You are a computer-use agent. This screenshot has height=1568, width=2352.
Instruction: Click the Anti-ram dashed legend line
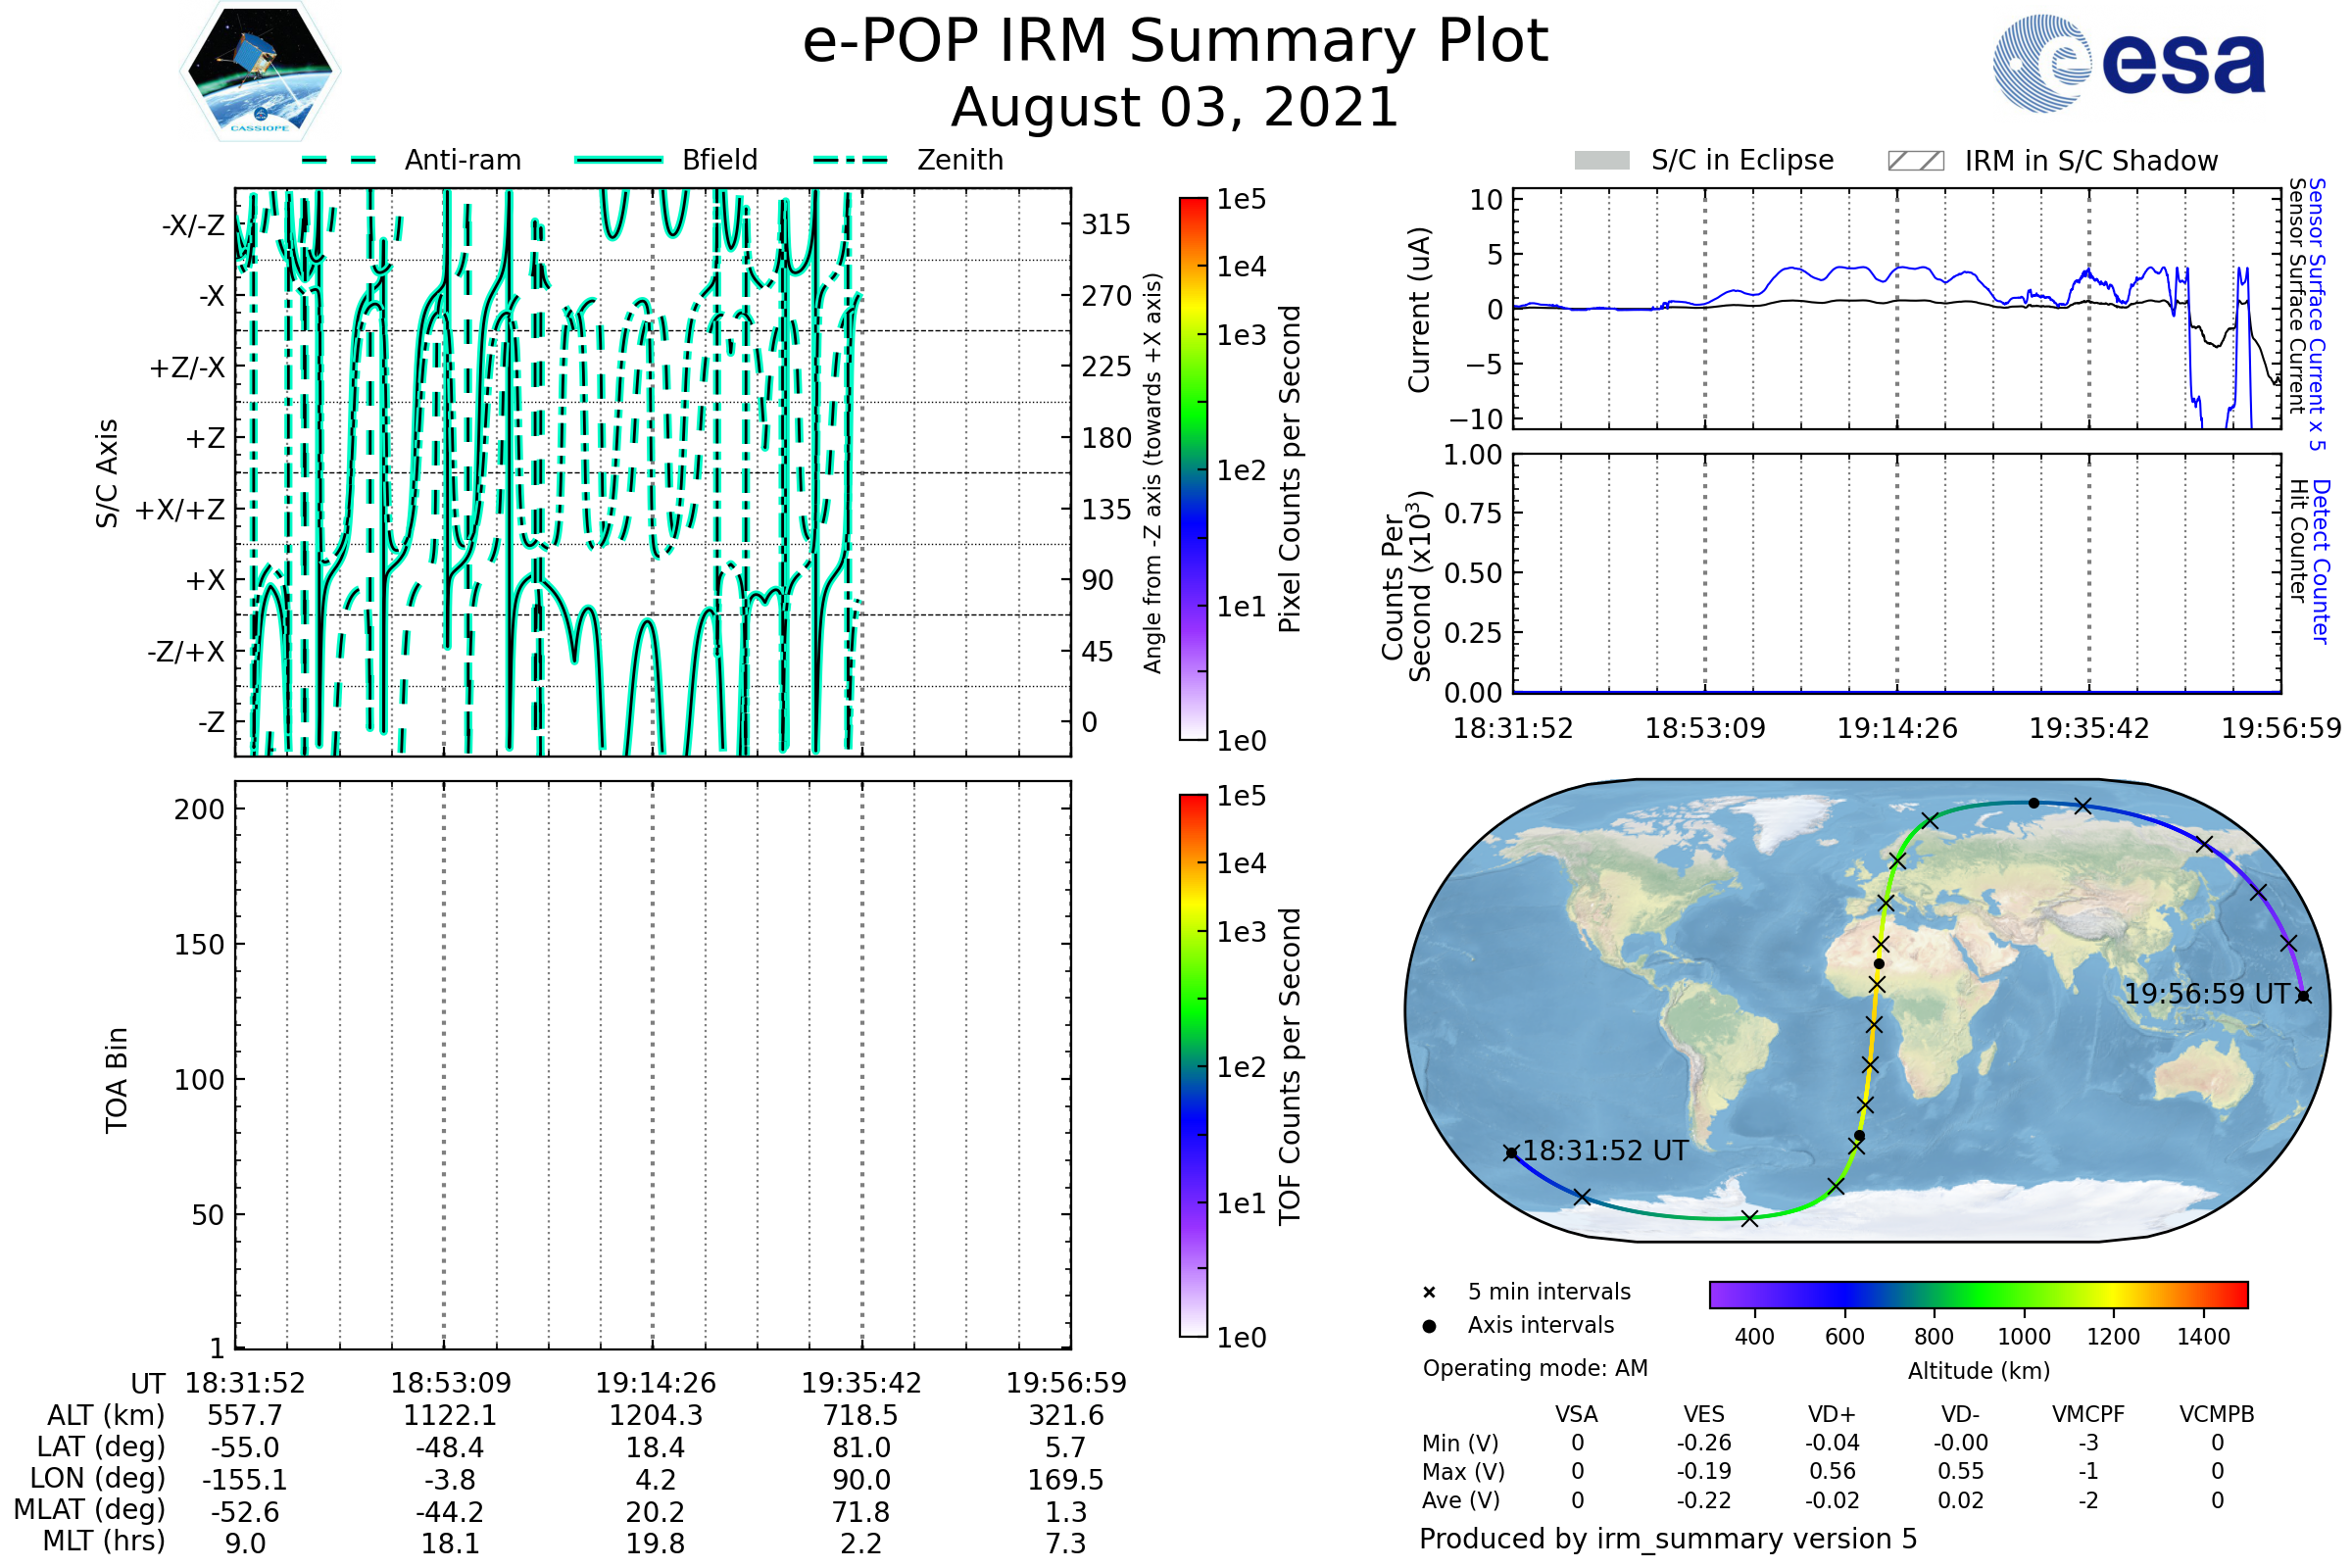click(x=339, y=160)
